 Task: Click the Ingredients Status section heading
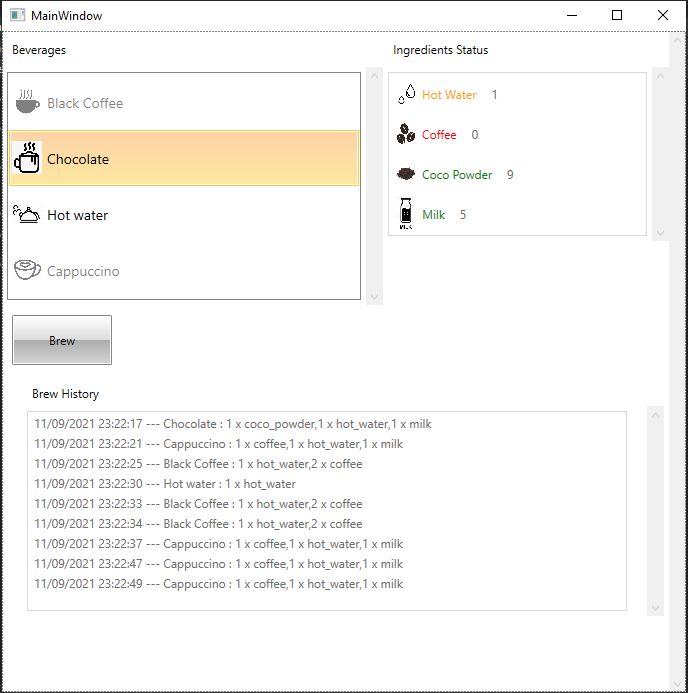[x=441, y=50]
